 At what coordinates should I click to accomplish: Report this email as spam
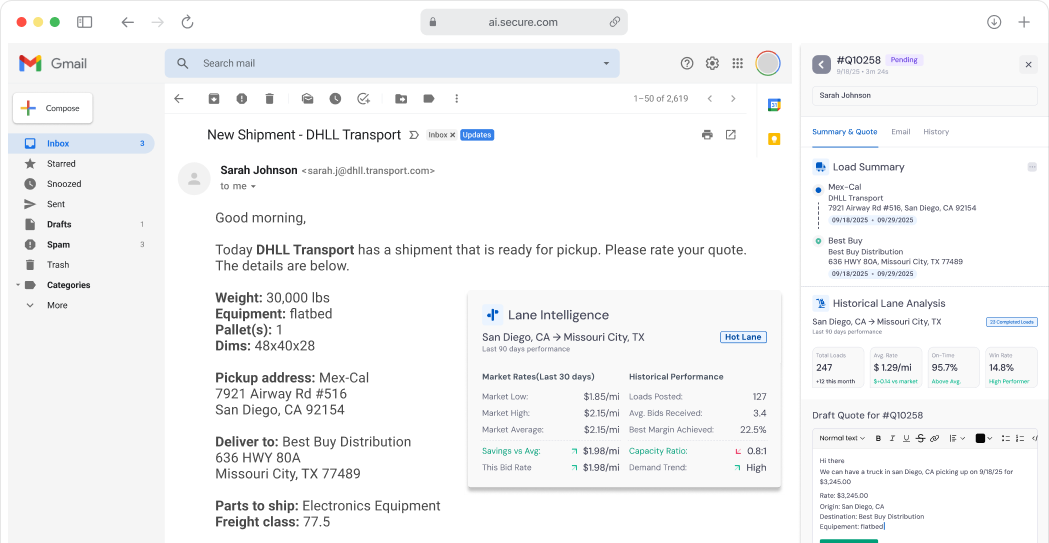(242, 99)
